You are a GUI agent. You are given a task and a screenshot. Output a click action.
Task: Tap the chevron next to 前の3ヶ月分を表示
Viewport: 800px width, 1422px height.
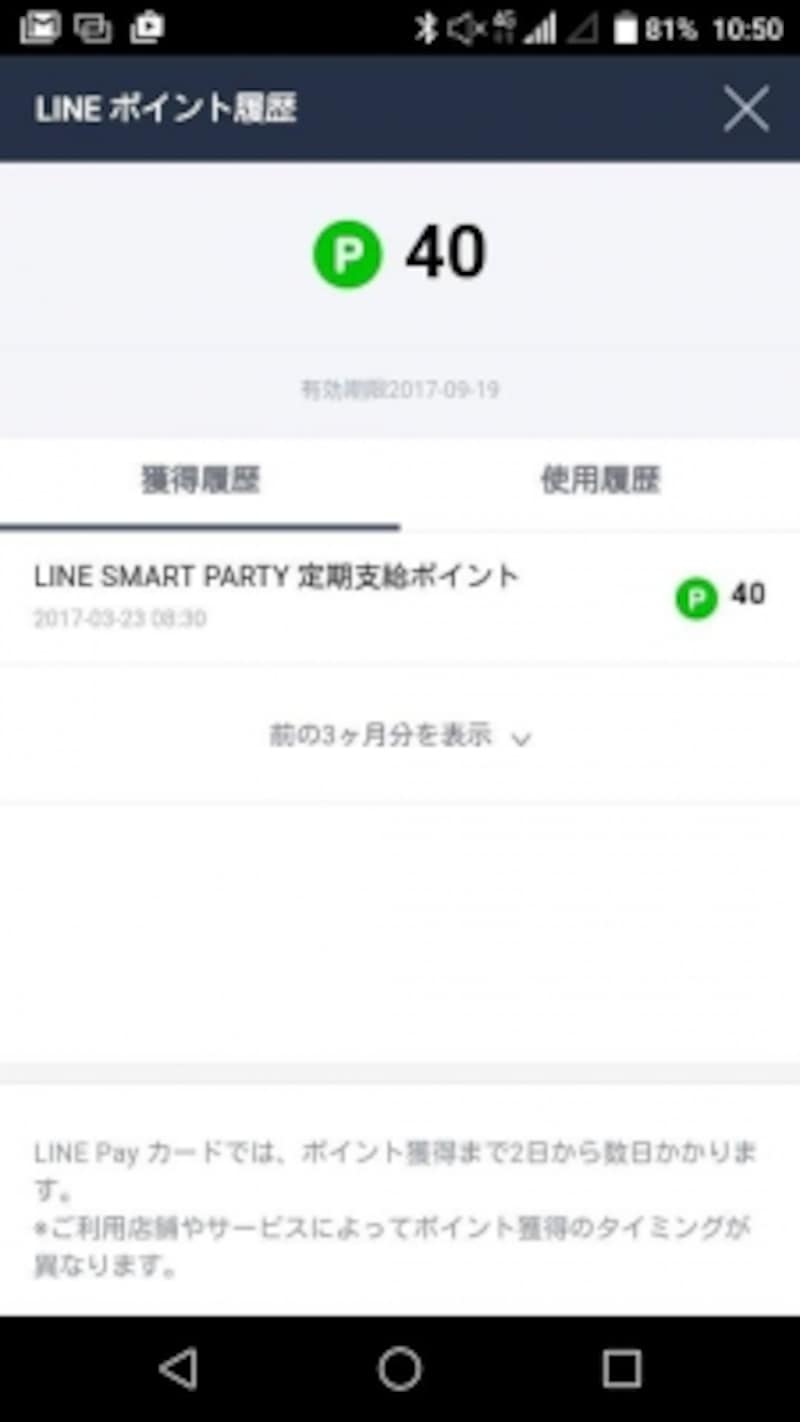point(518,740)
